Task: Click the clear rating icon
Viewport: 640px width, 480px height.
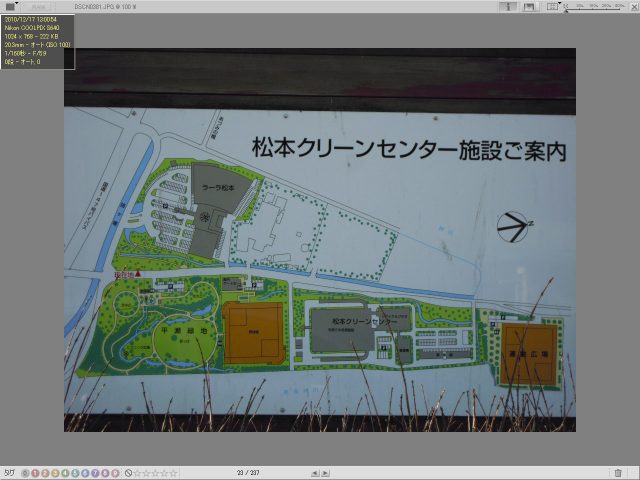Action: pos(129,473)
